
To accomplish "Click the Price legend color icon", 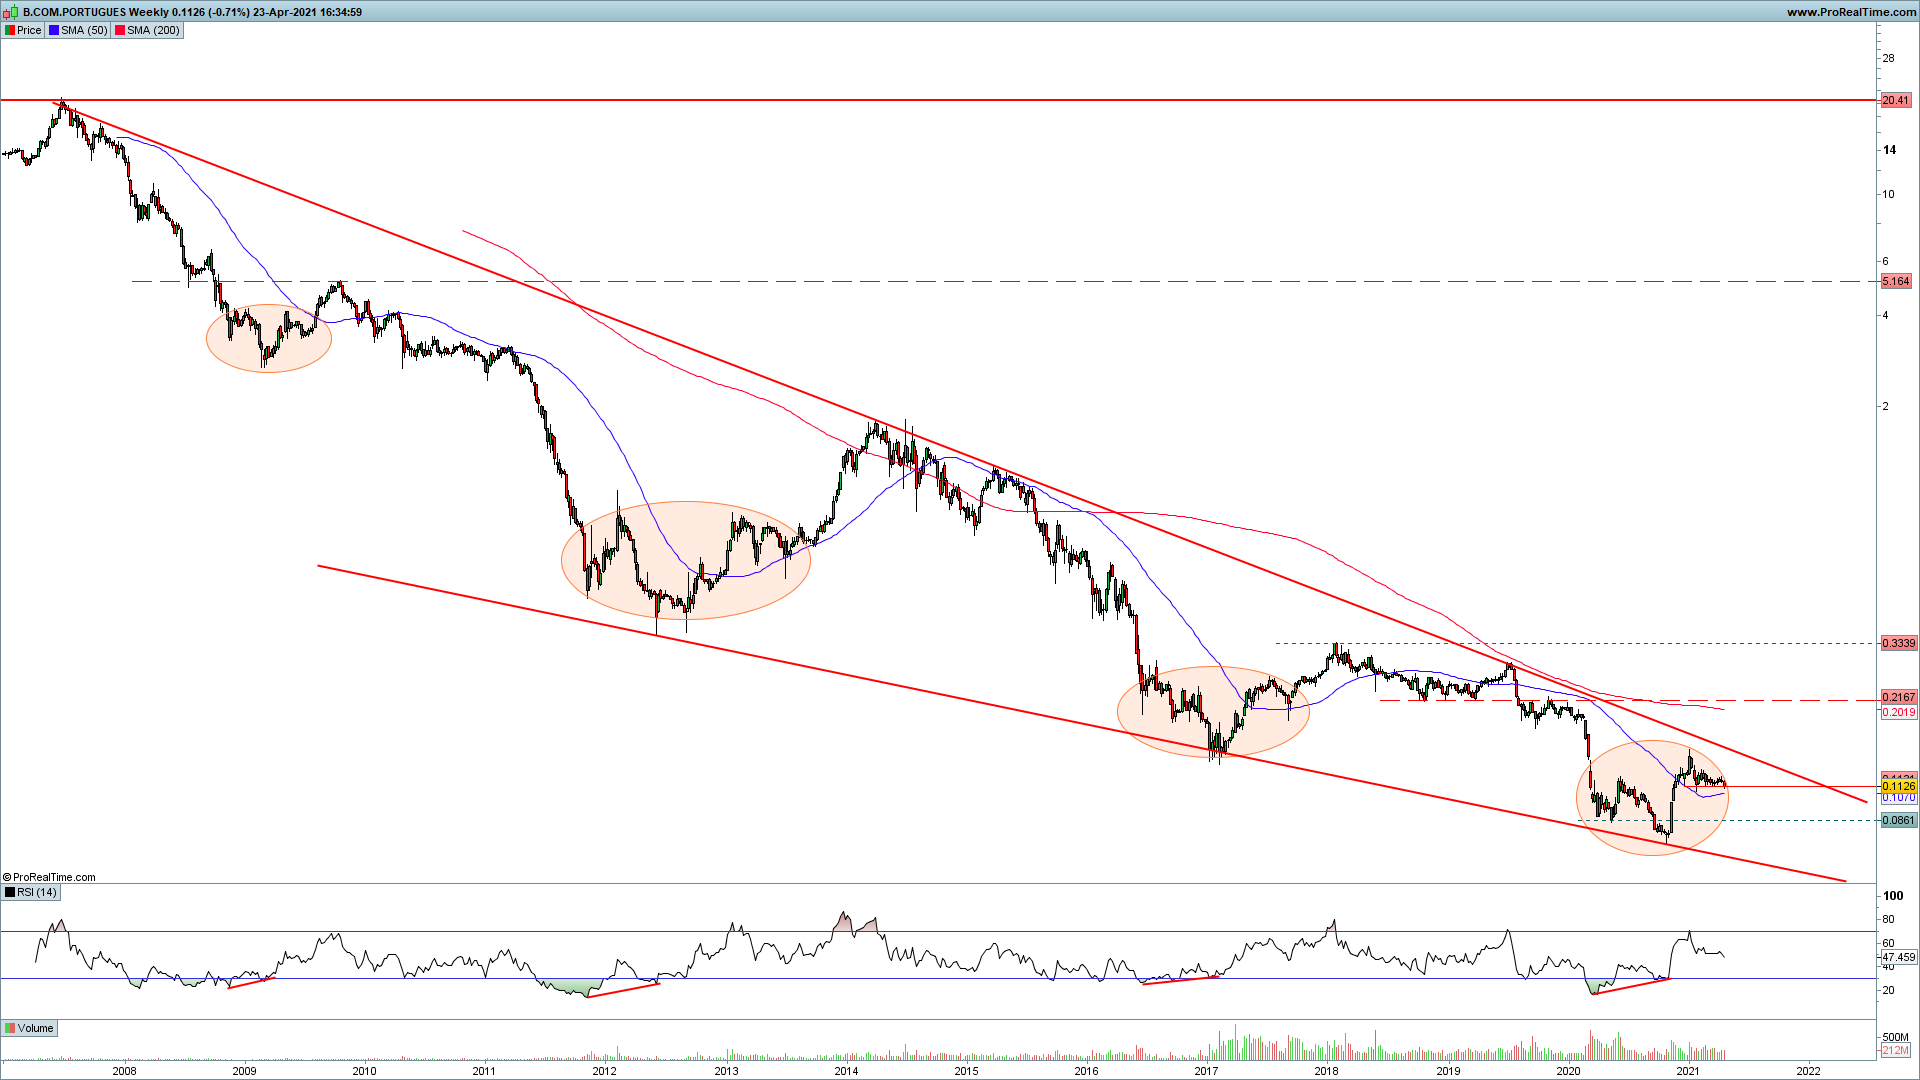I will [10, 30].
